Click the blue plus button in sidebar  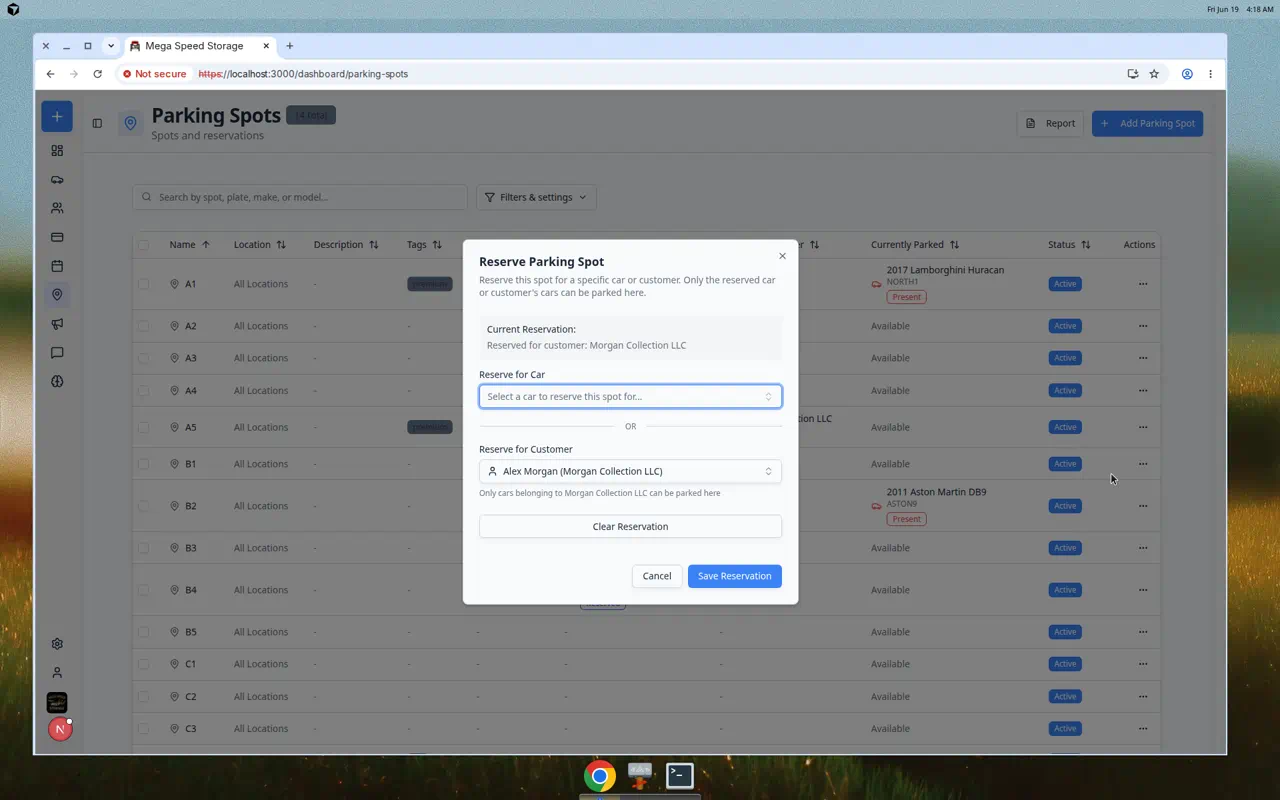[x=57, y=117]
